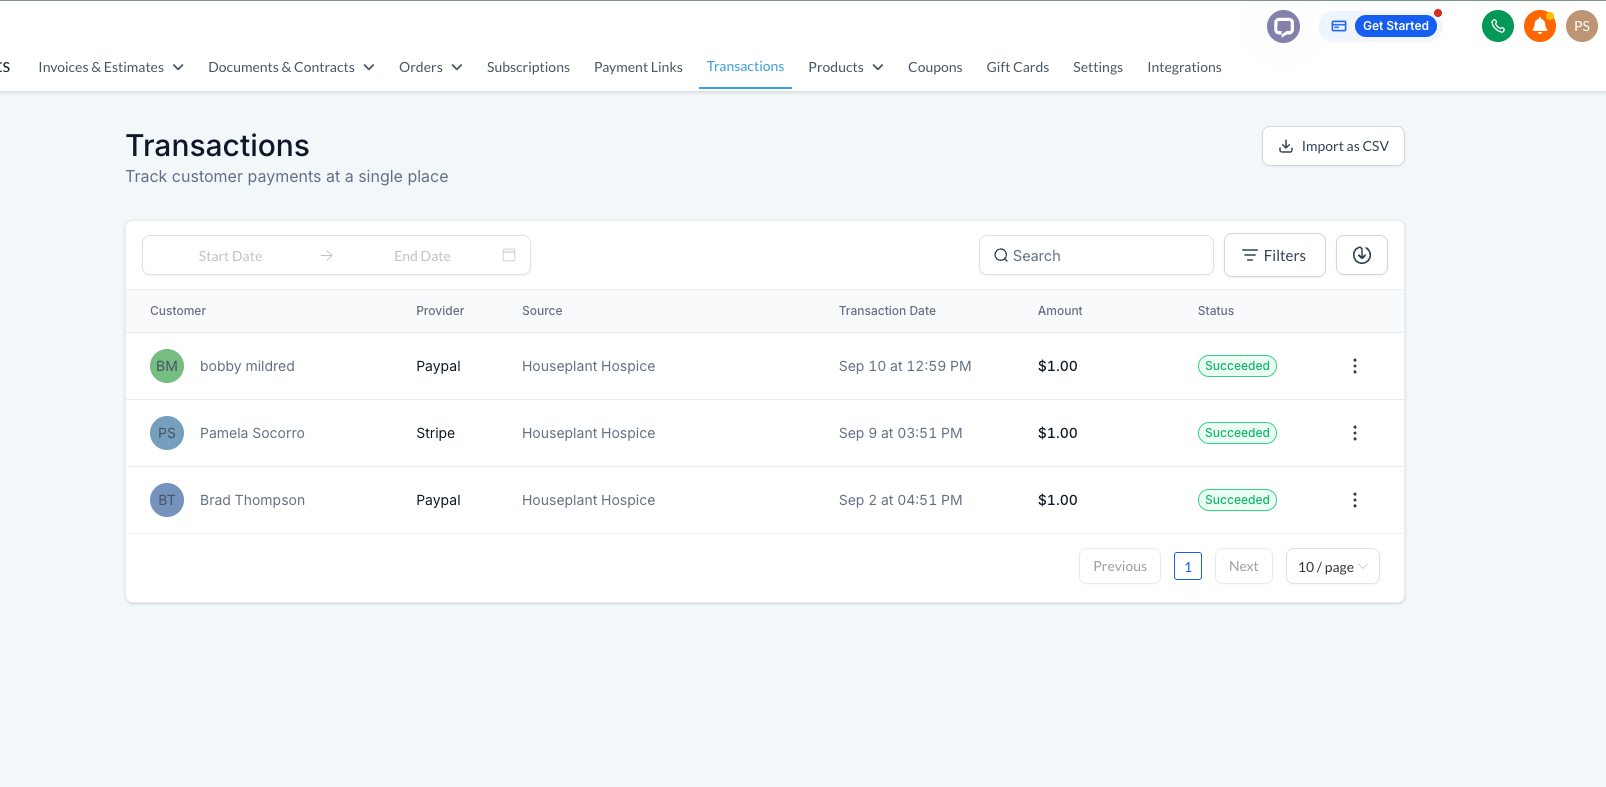Click the customer name Brad Thompson
The image size is (1606, 787).
point(252,500)
